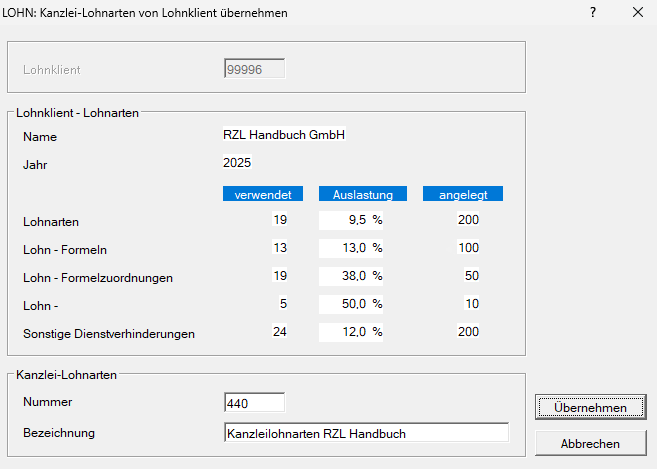Screen dimensions: 657x469
Task: Click the Abbrechen button
Action: (x=589, y=442)
